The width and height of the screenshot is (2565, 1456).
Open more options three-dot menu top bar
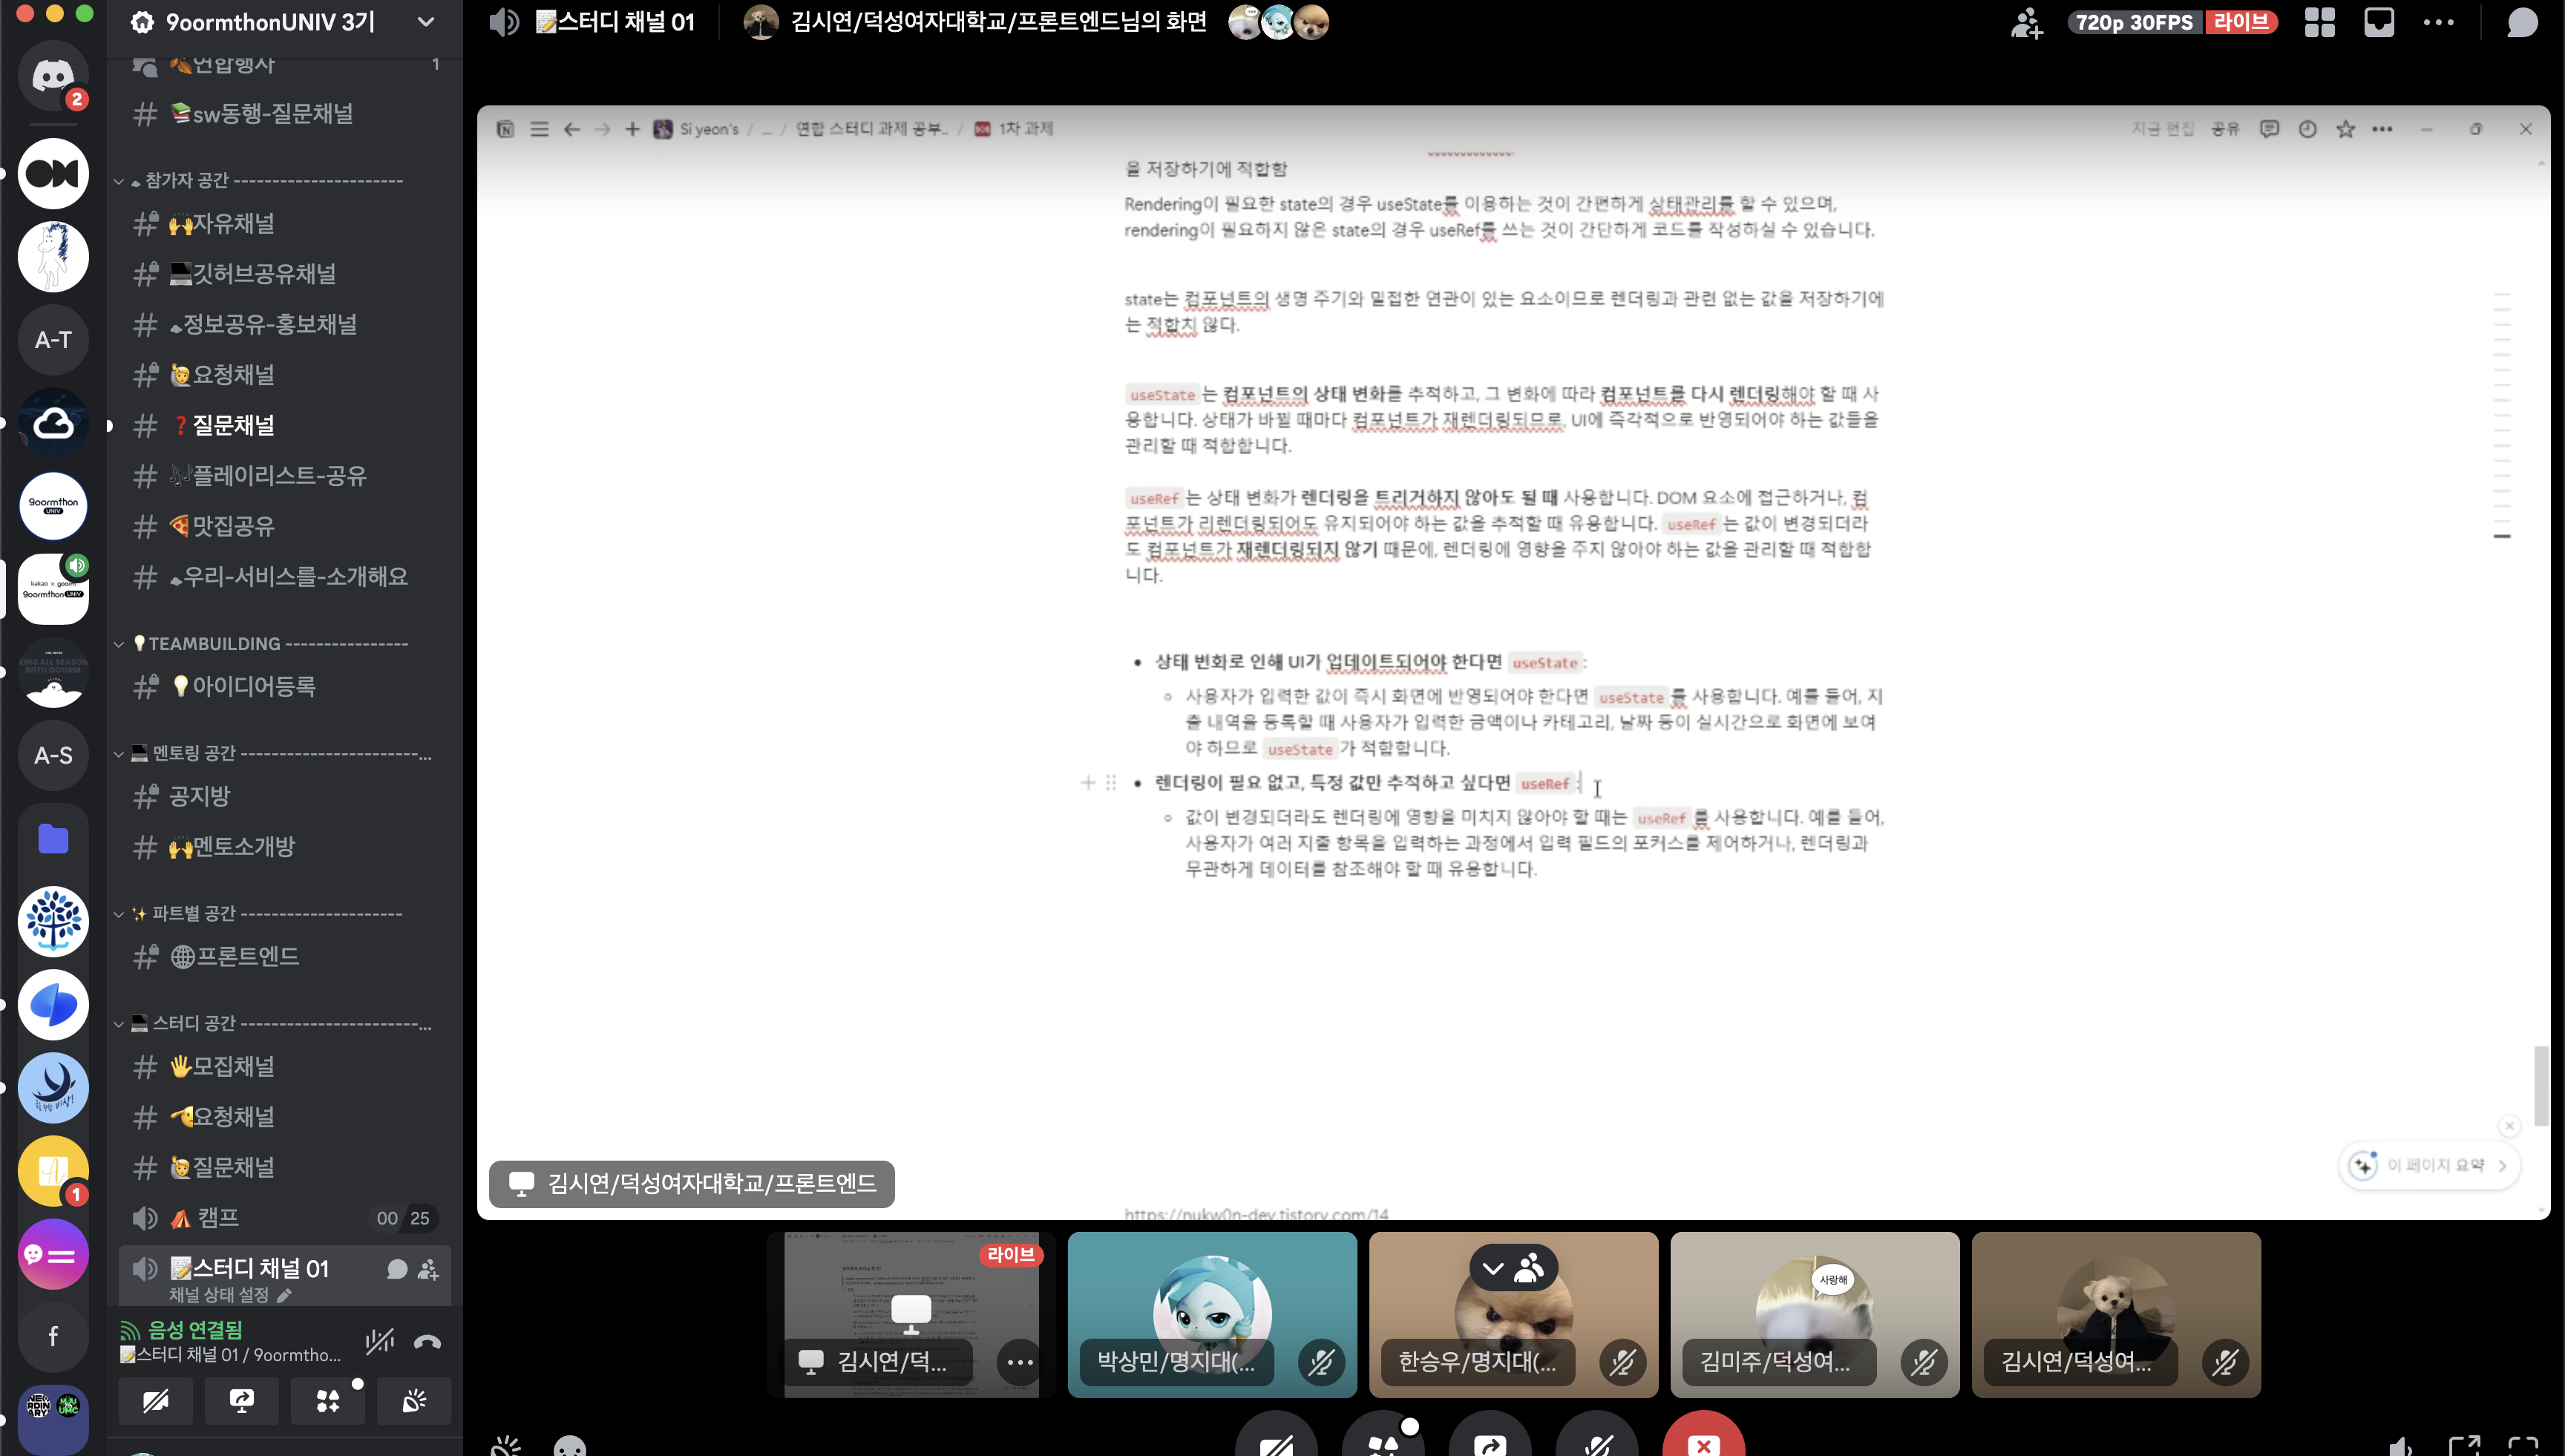pyautogui.click(x=2438, y=22)
